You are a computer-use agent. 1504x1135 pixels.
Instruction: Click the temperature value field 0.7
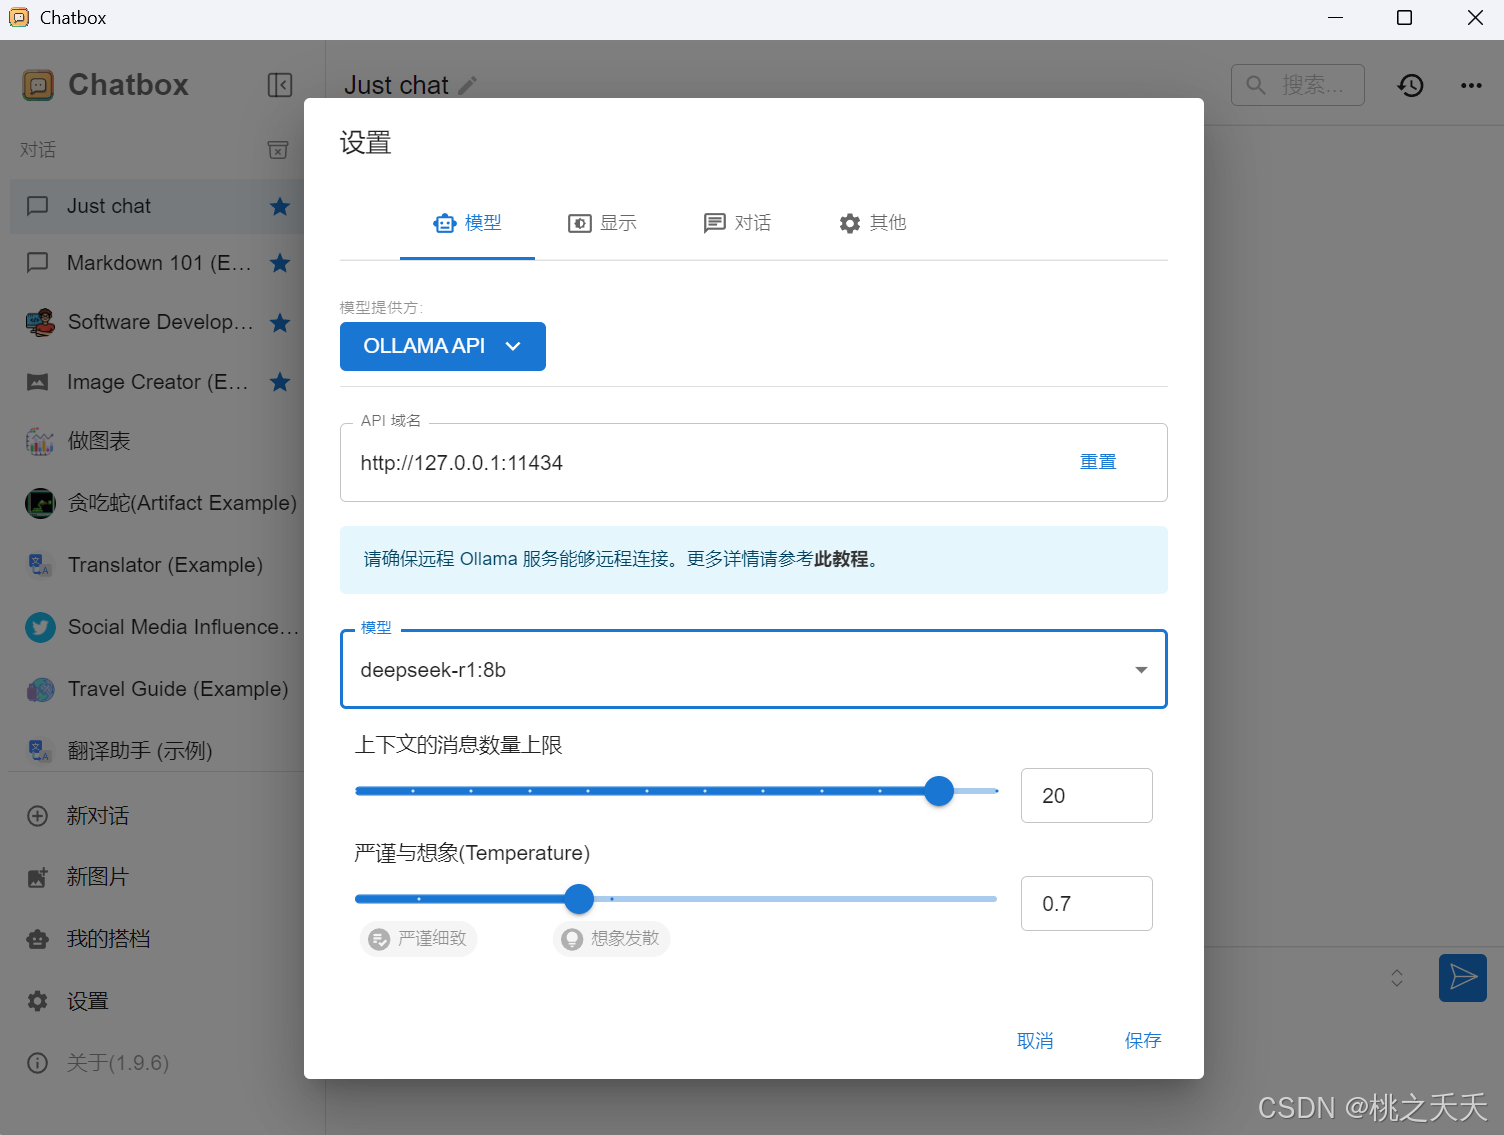click(1087, 904)
